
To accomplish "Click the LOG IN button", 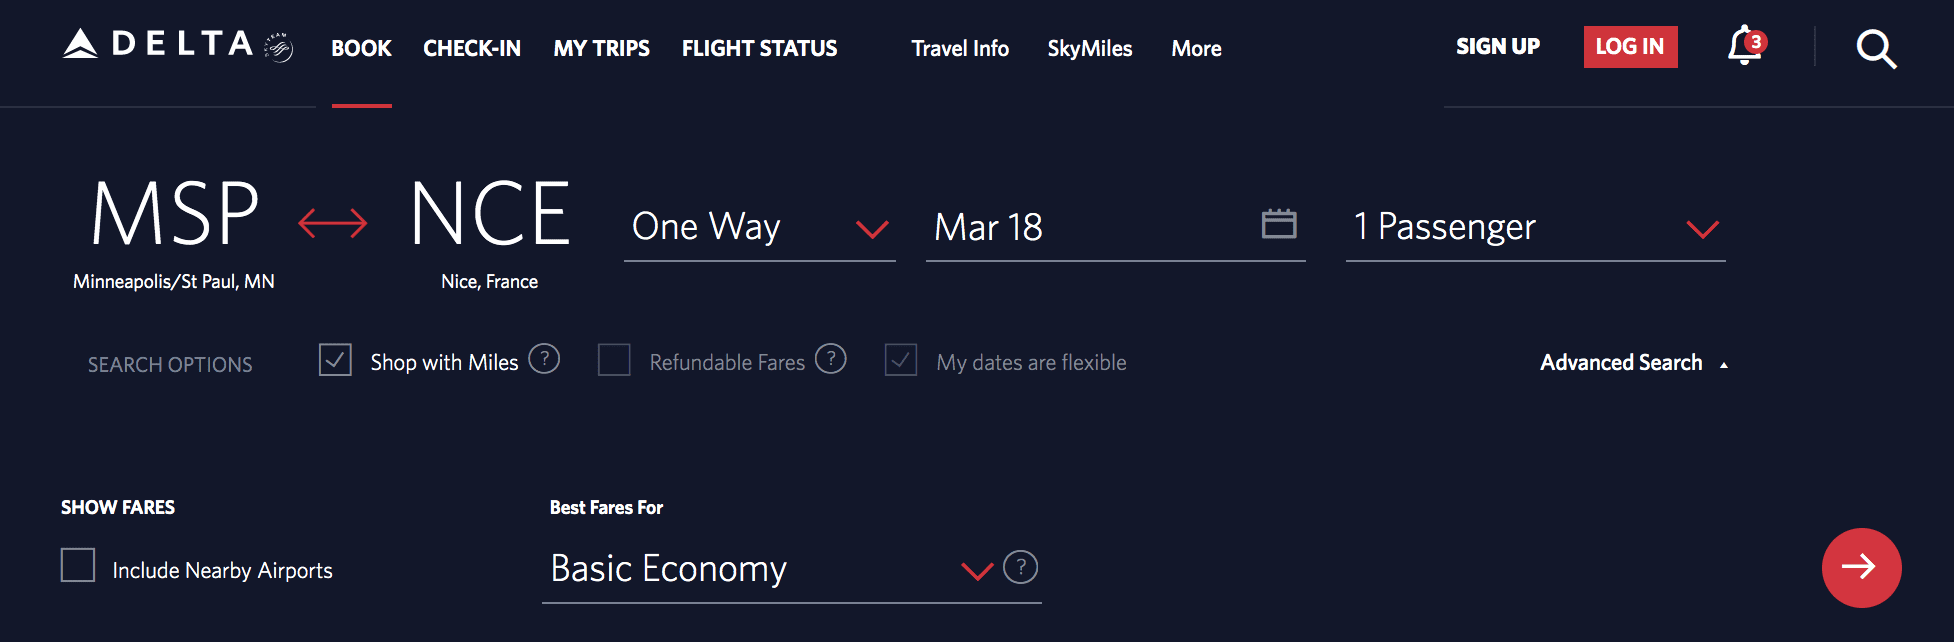I will 1630,46.
